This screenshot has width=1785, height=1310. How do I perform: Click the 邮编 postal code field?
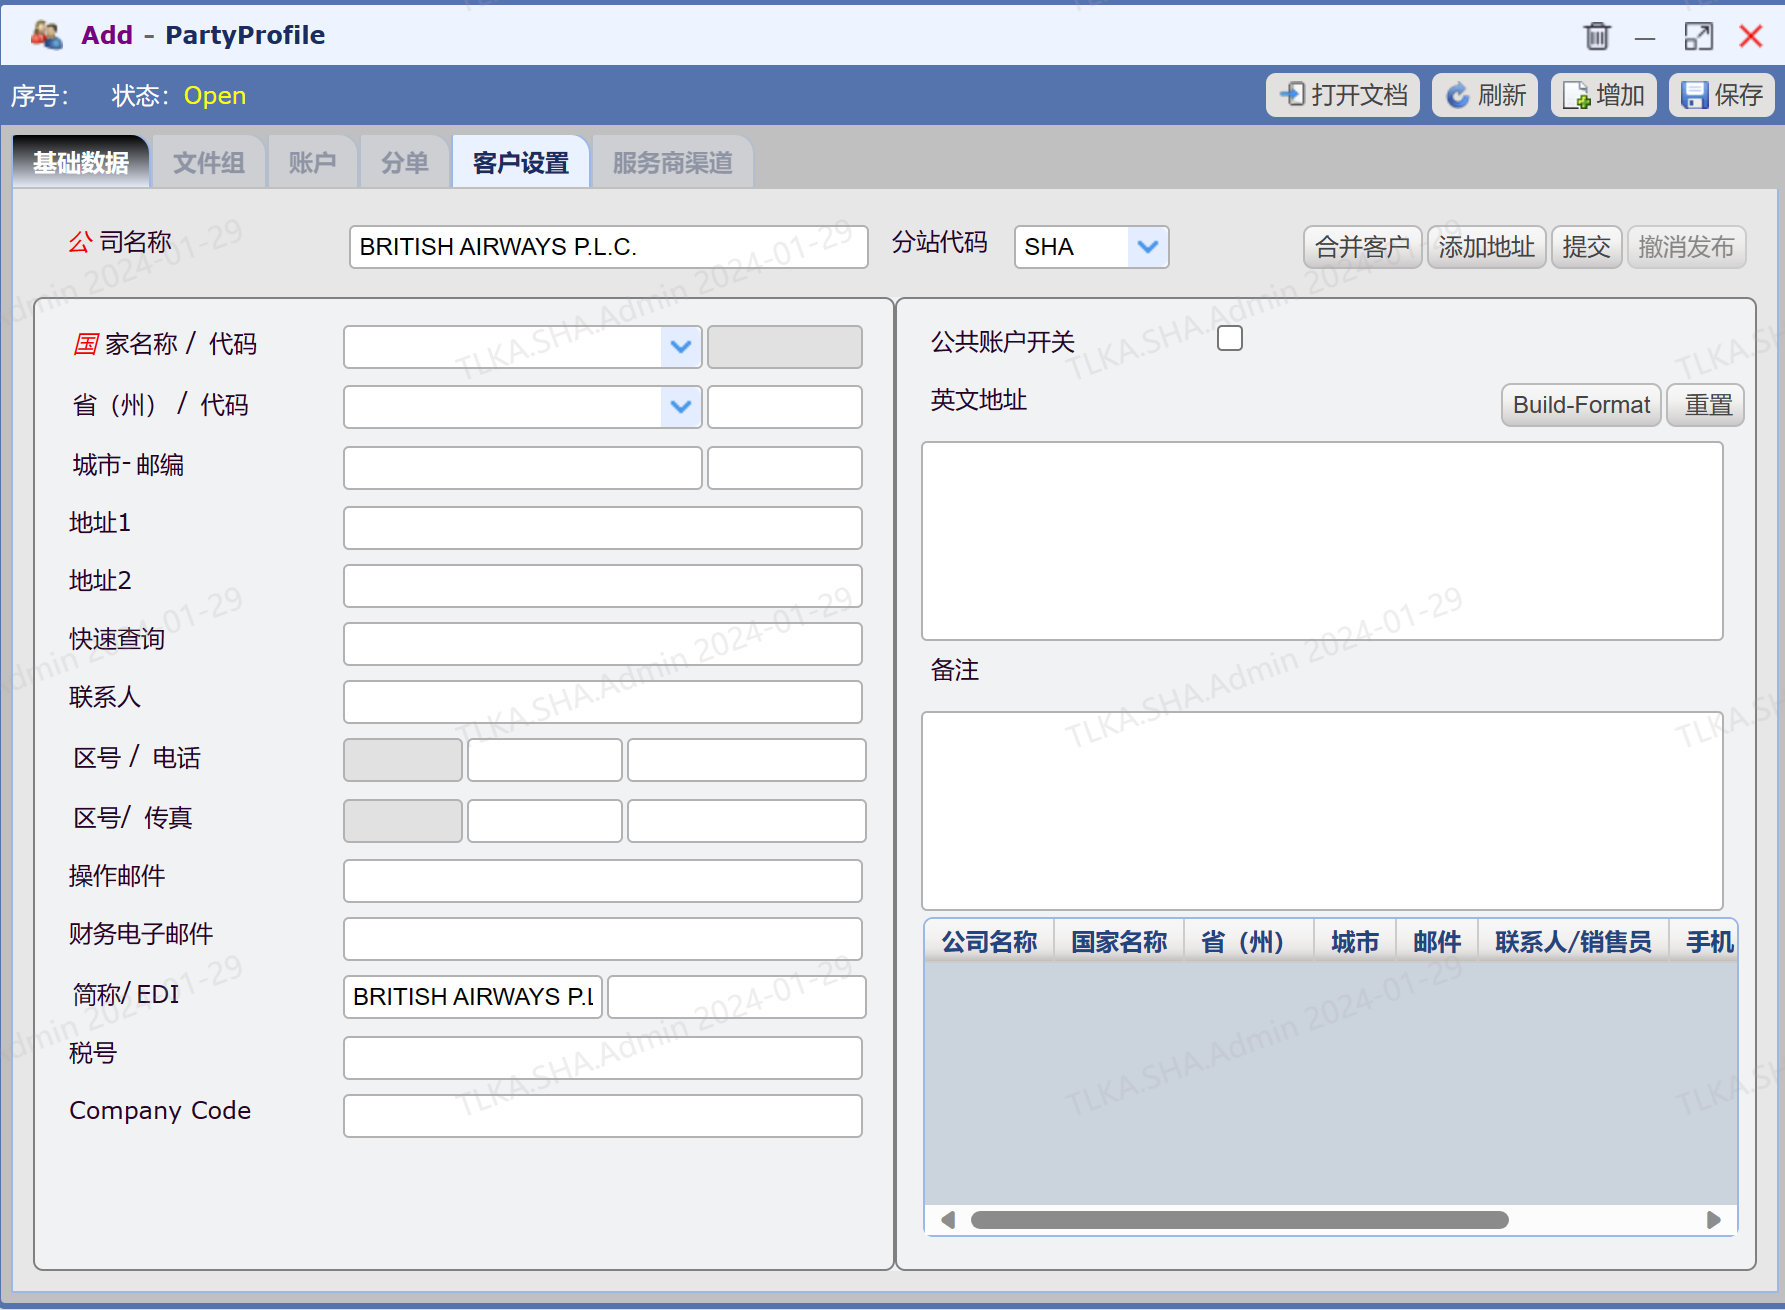(785, 468)
